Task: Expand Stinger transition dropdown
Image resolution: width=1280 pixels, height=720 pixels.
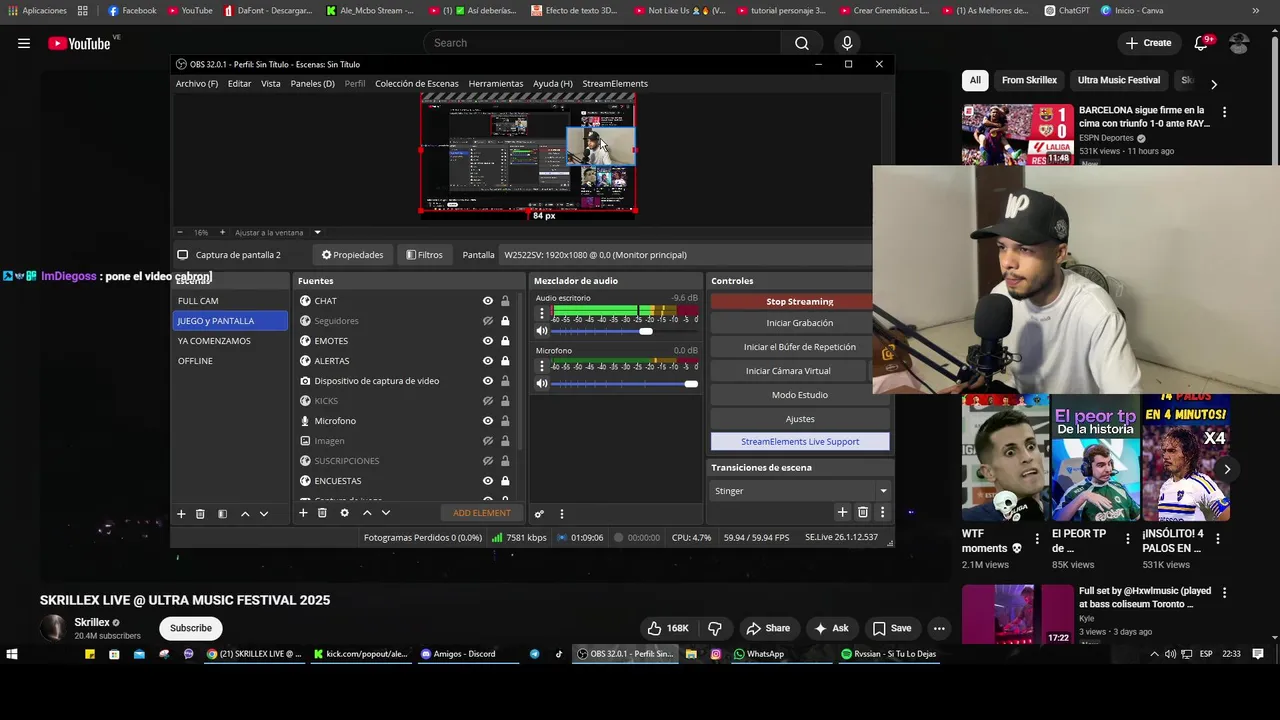Action: point(882,491)
